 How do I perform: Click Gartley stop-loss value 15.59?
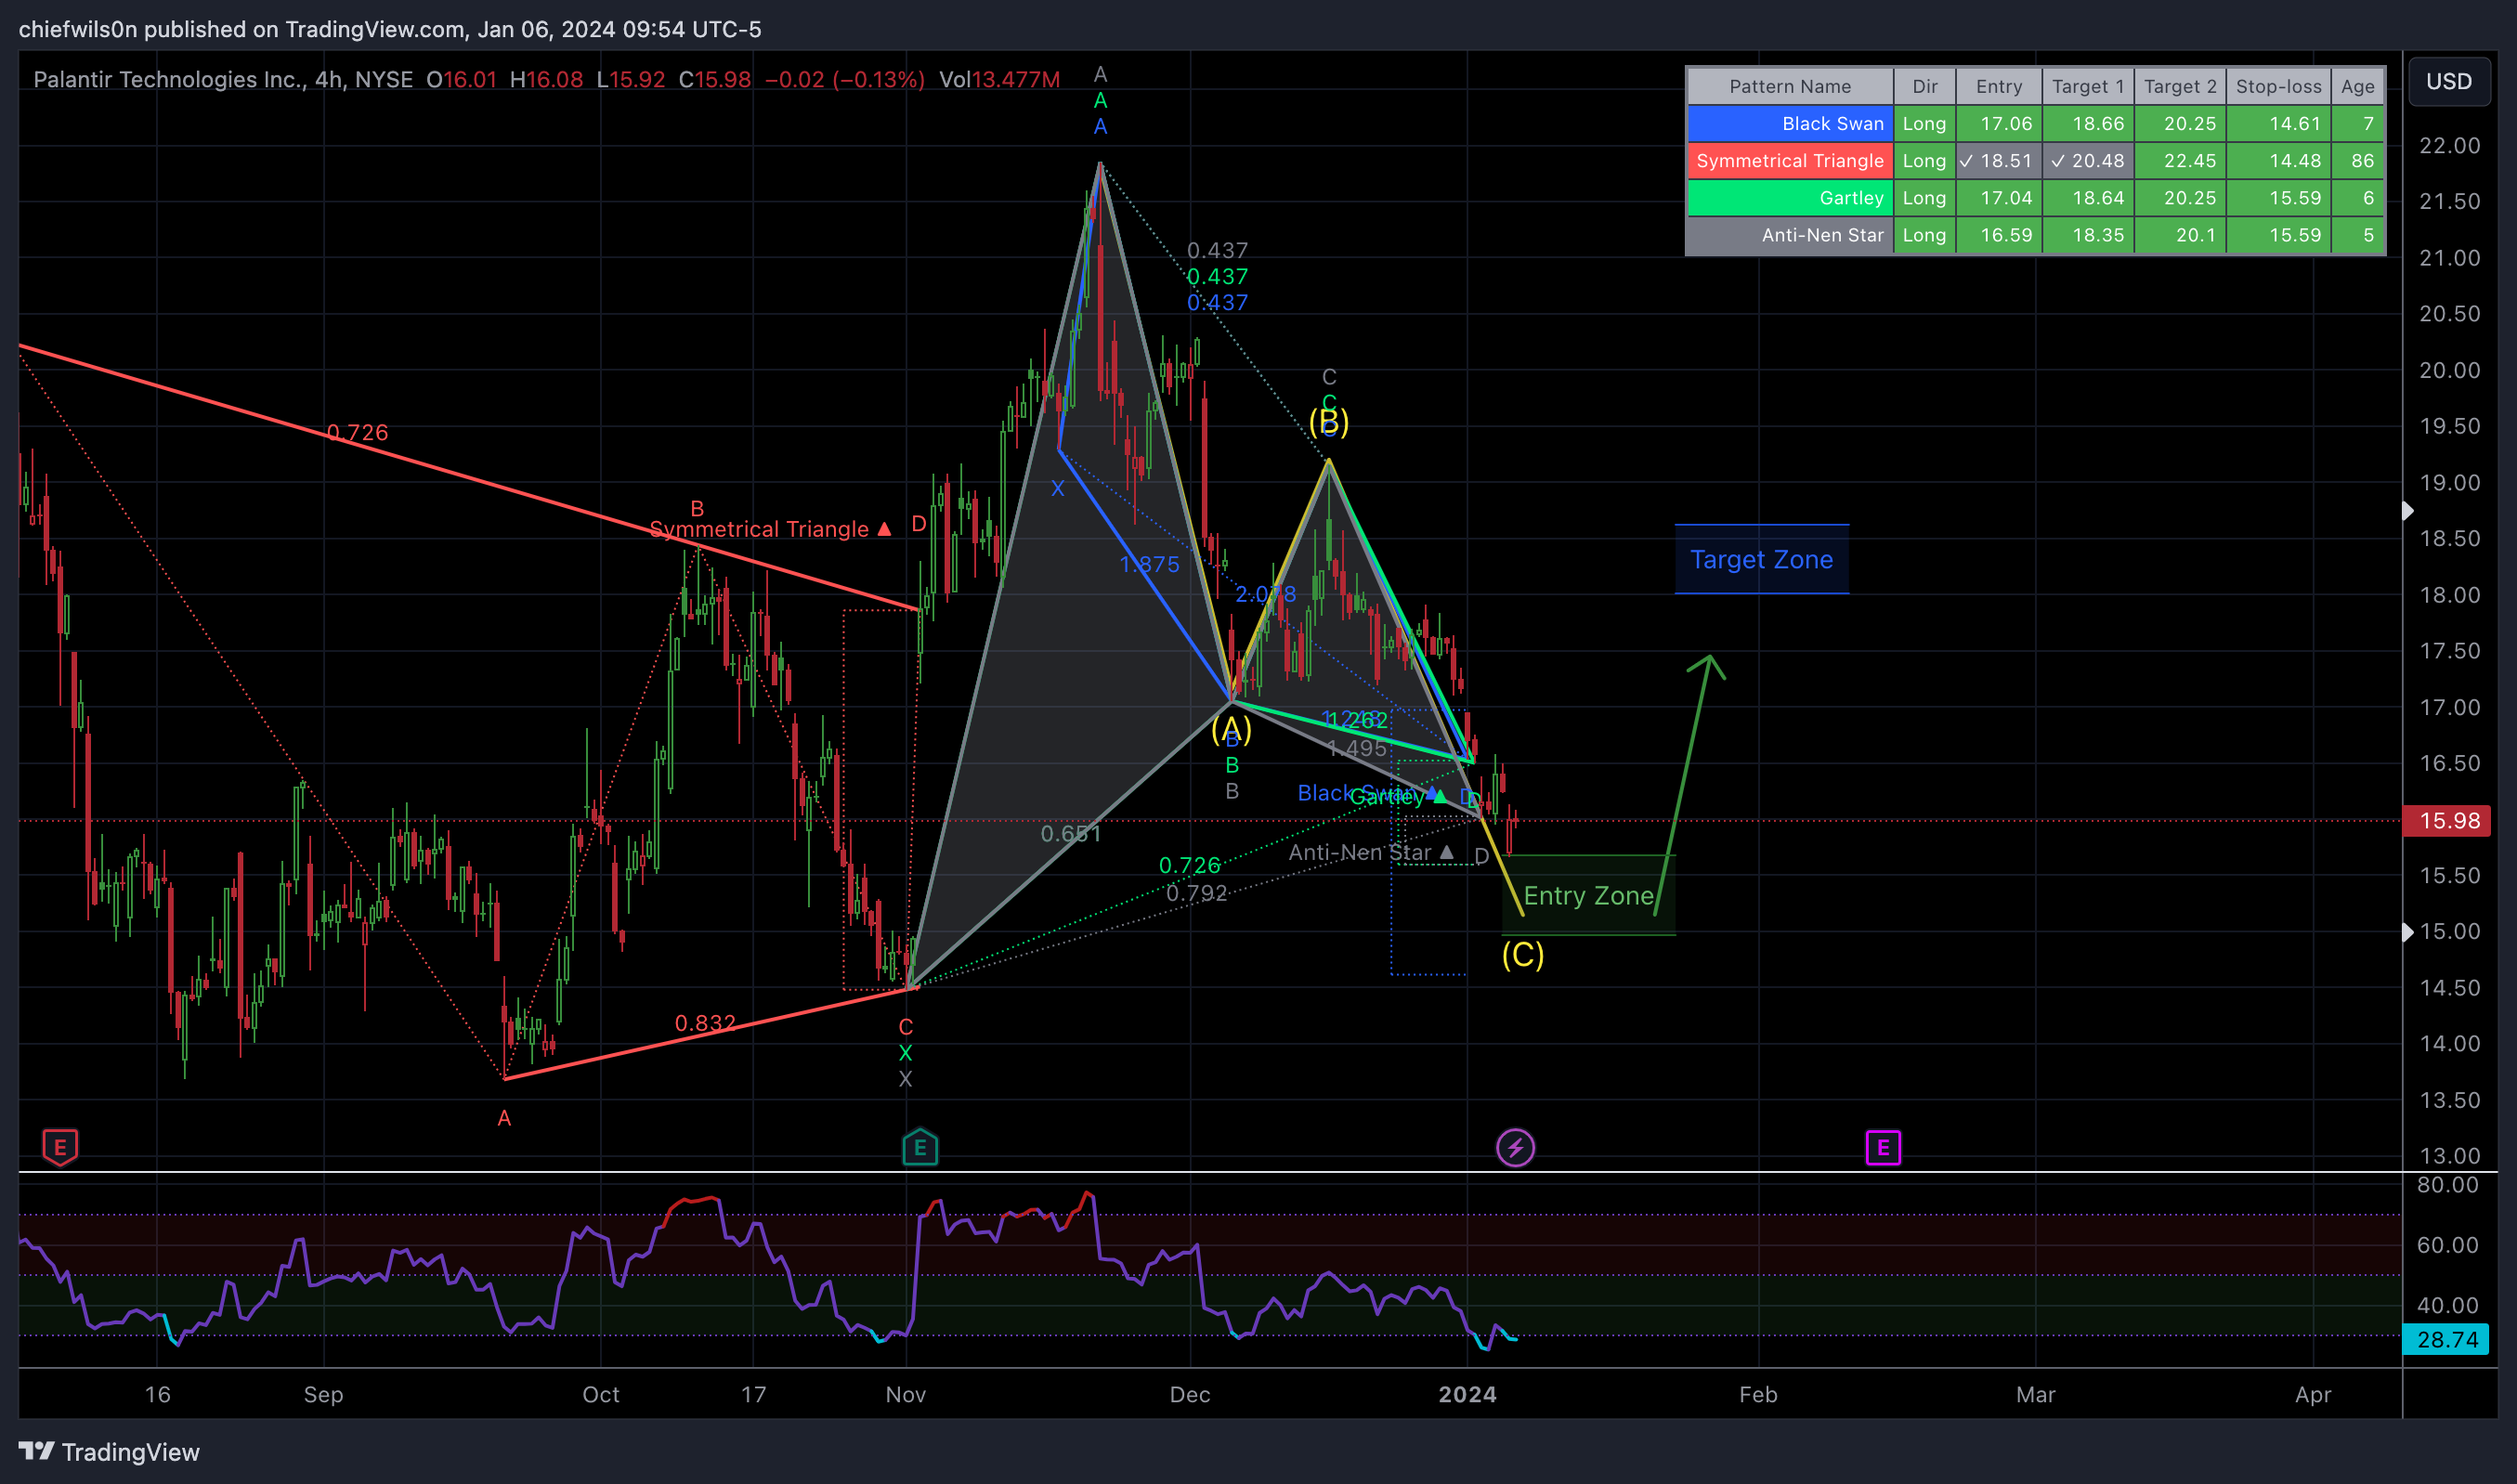tap(2278, 198)
